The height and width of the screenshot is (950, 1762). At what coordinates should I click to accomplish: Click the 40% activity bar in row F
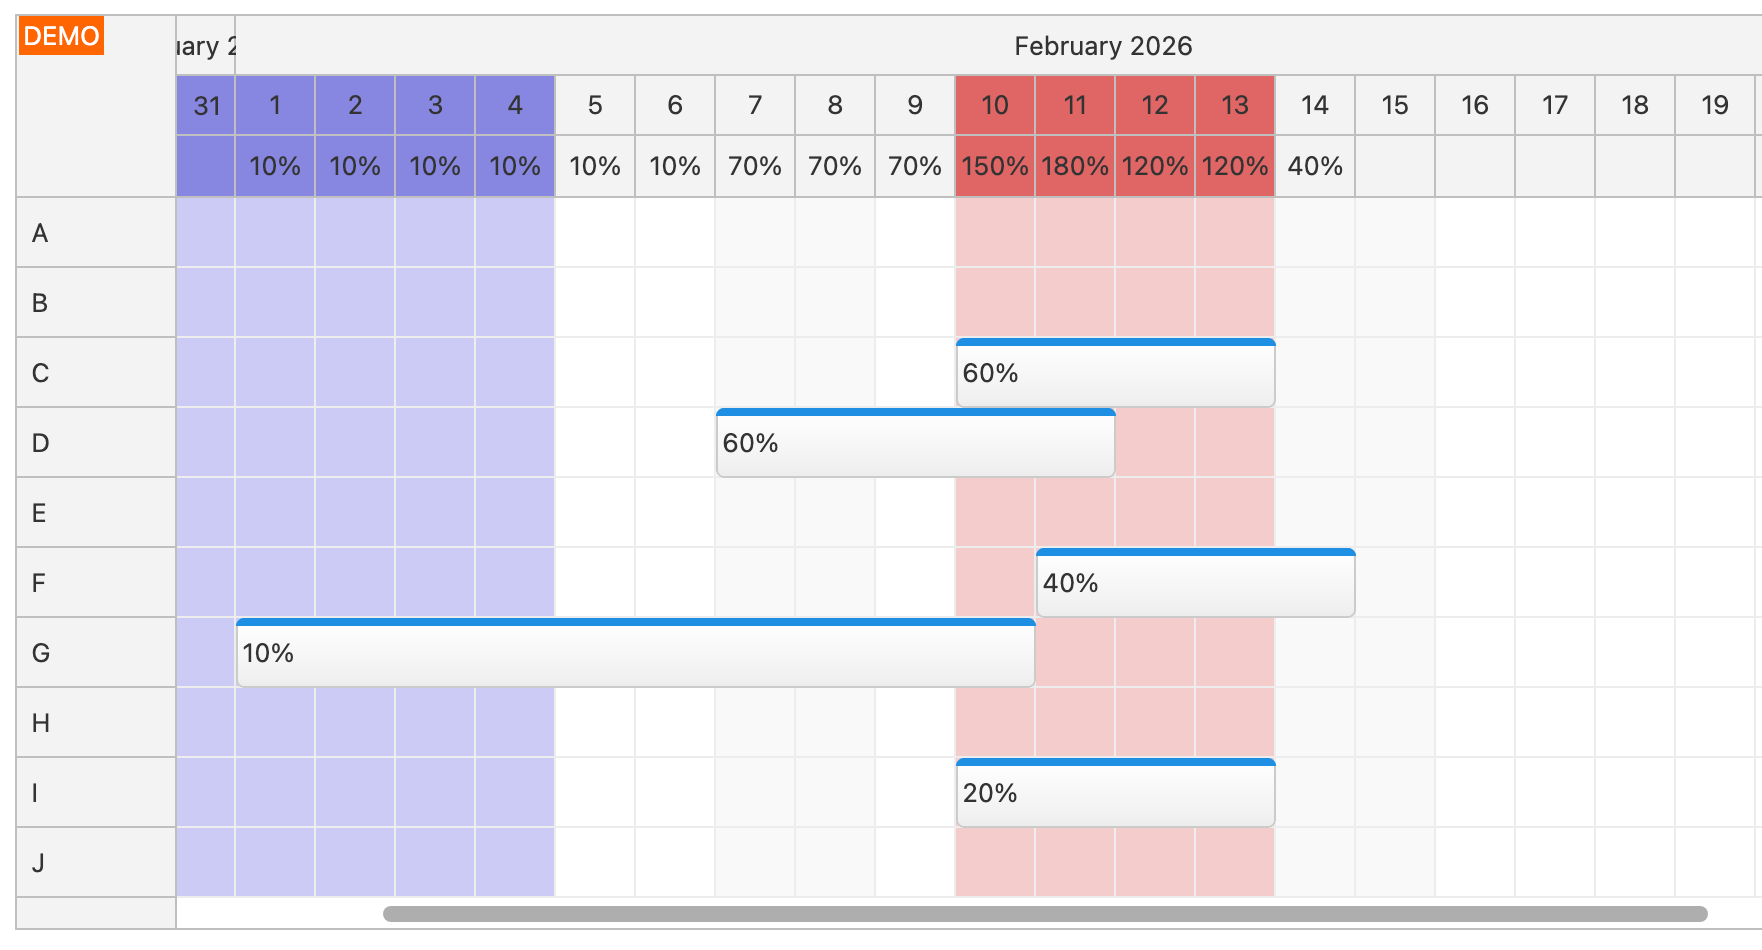[x=1195, y=584]
